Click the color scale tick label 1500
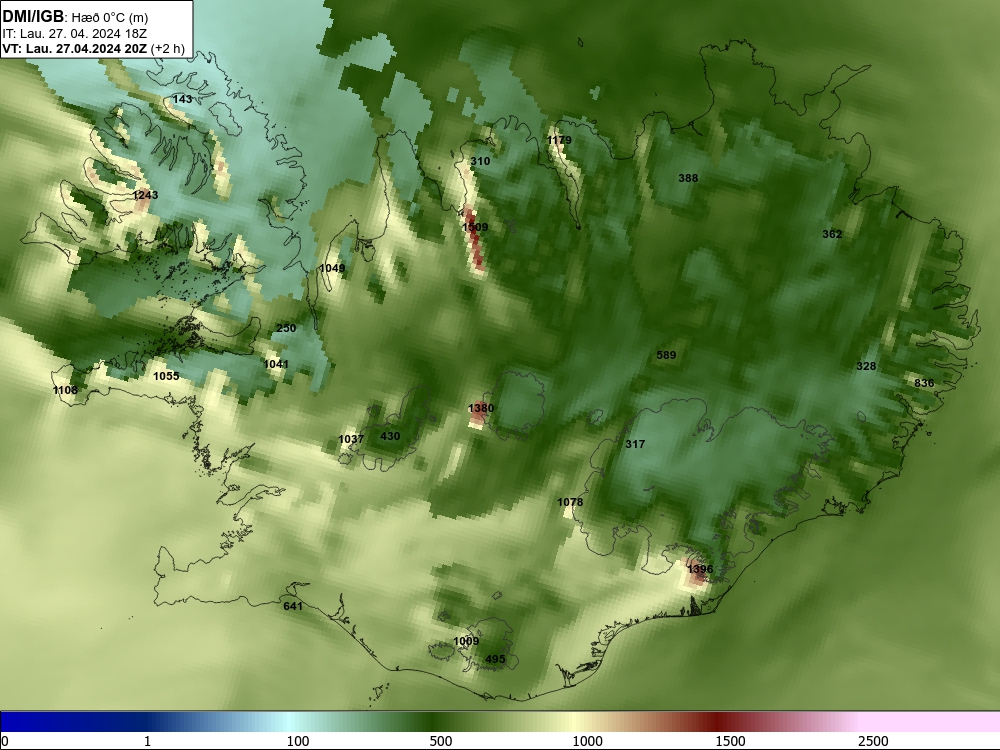The width and height of the screenshot is (1000, 750). point(730,741)
